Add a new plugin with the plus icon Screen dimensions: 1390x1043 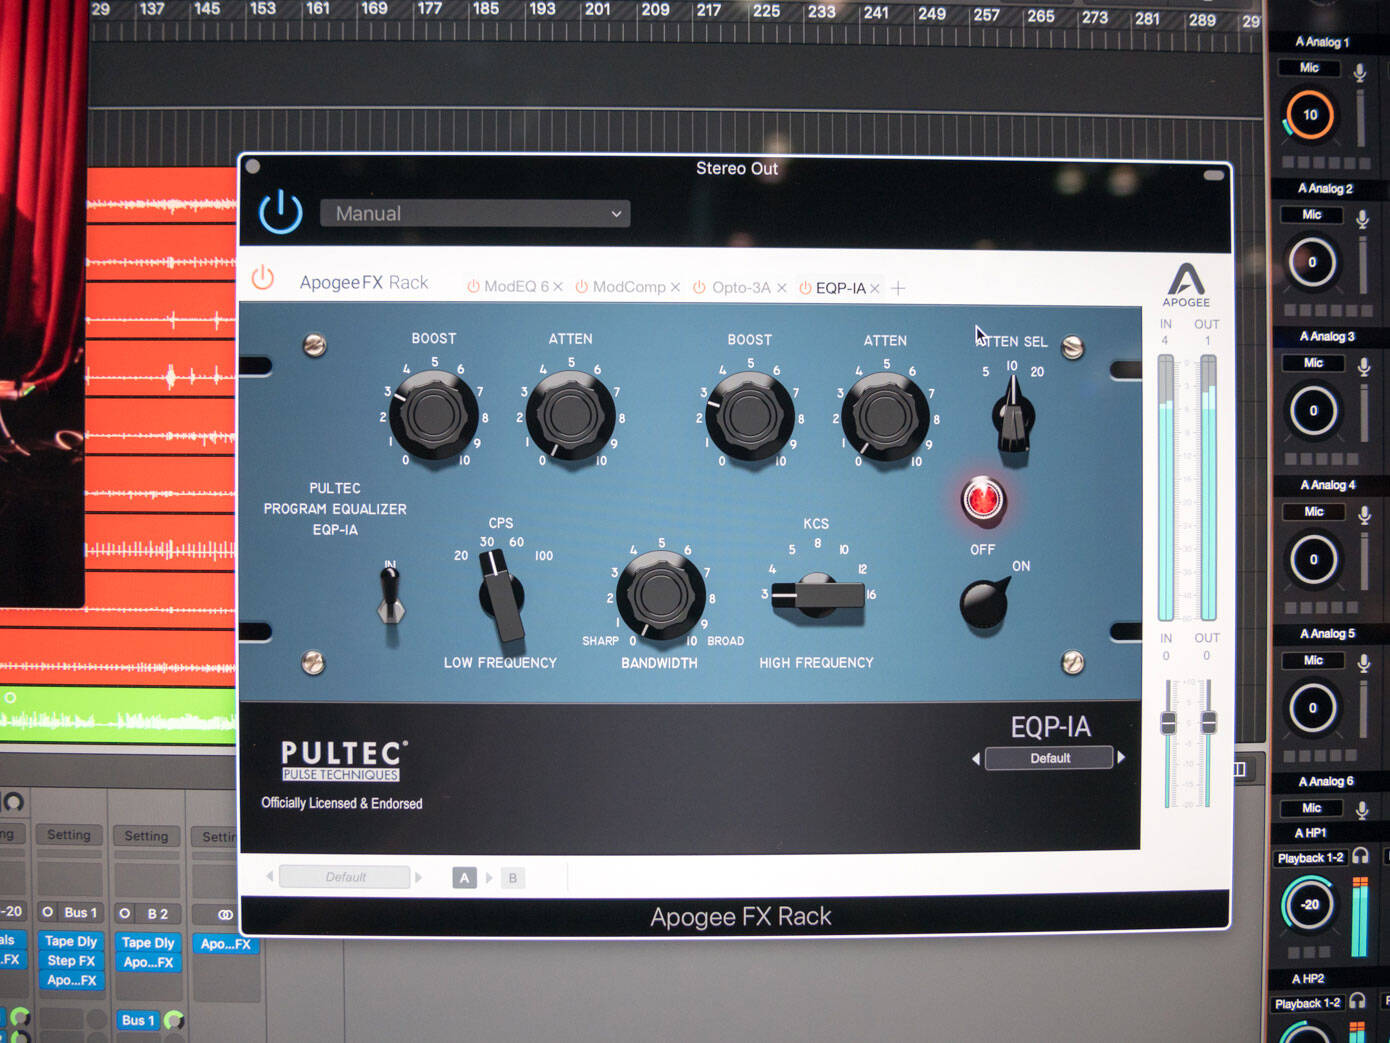(x=898, y=288)
